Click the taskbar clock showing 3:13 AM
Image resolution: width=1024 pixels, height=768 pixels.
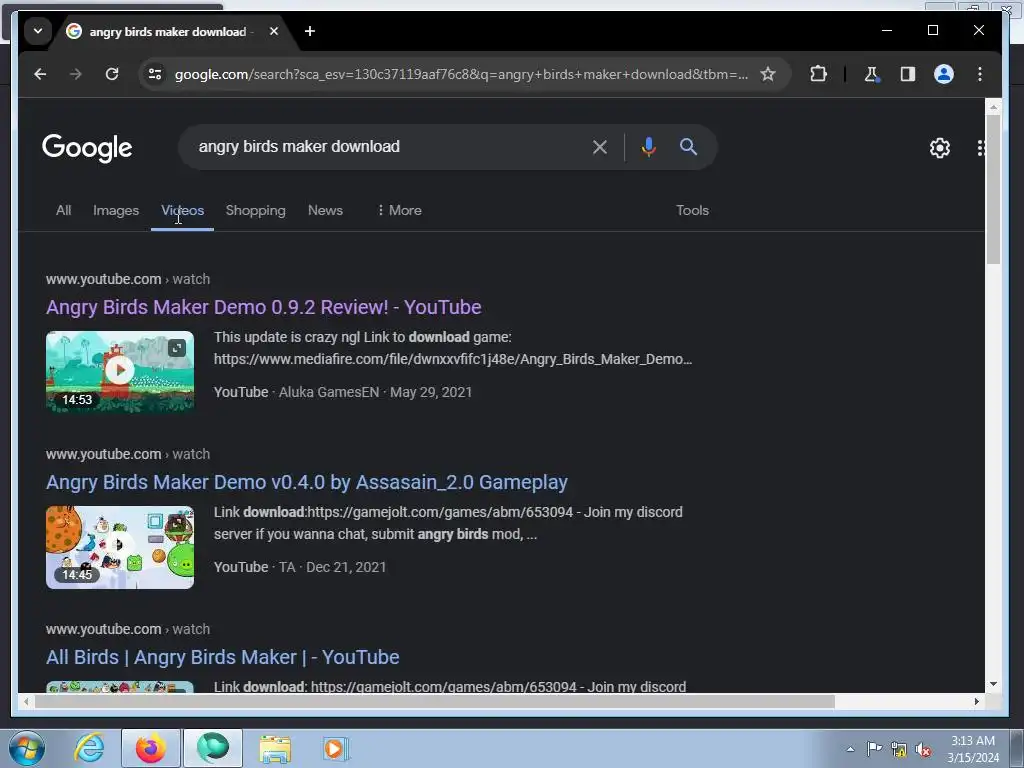point(973,749)
